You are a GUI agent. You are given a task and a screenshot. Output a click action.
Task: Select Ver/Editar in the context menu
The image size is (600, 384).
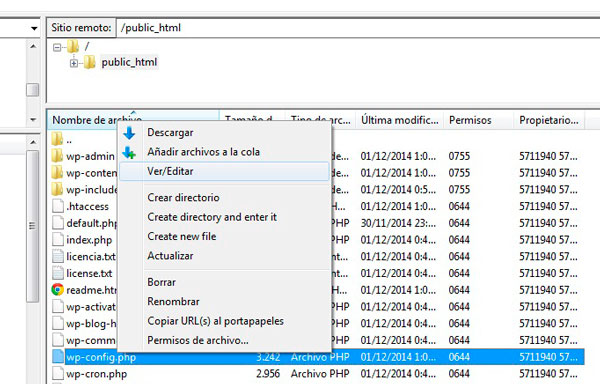(x=224, y=171)
